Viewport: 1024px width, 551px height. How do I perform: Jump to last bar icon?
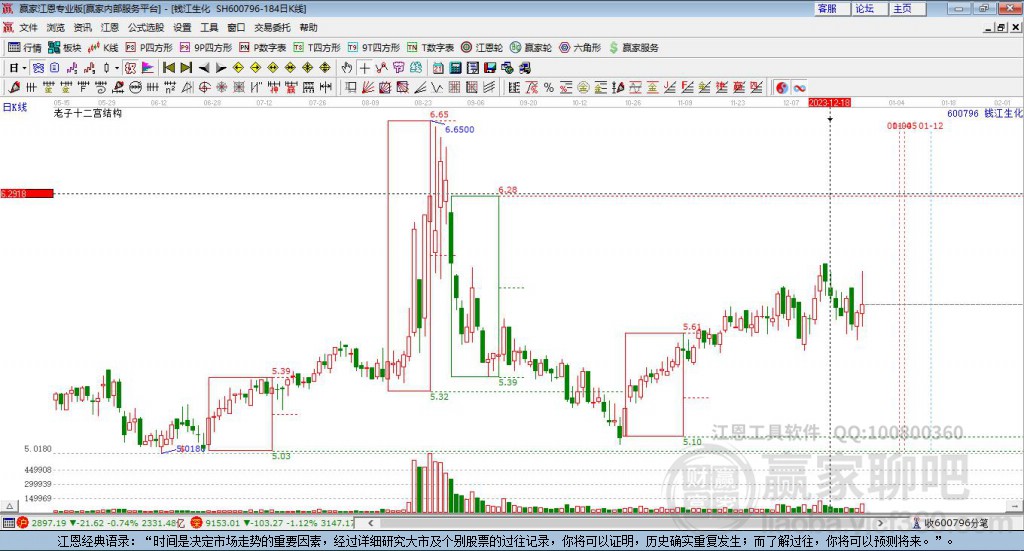point(186,68)
